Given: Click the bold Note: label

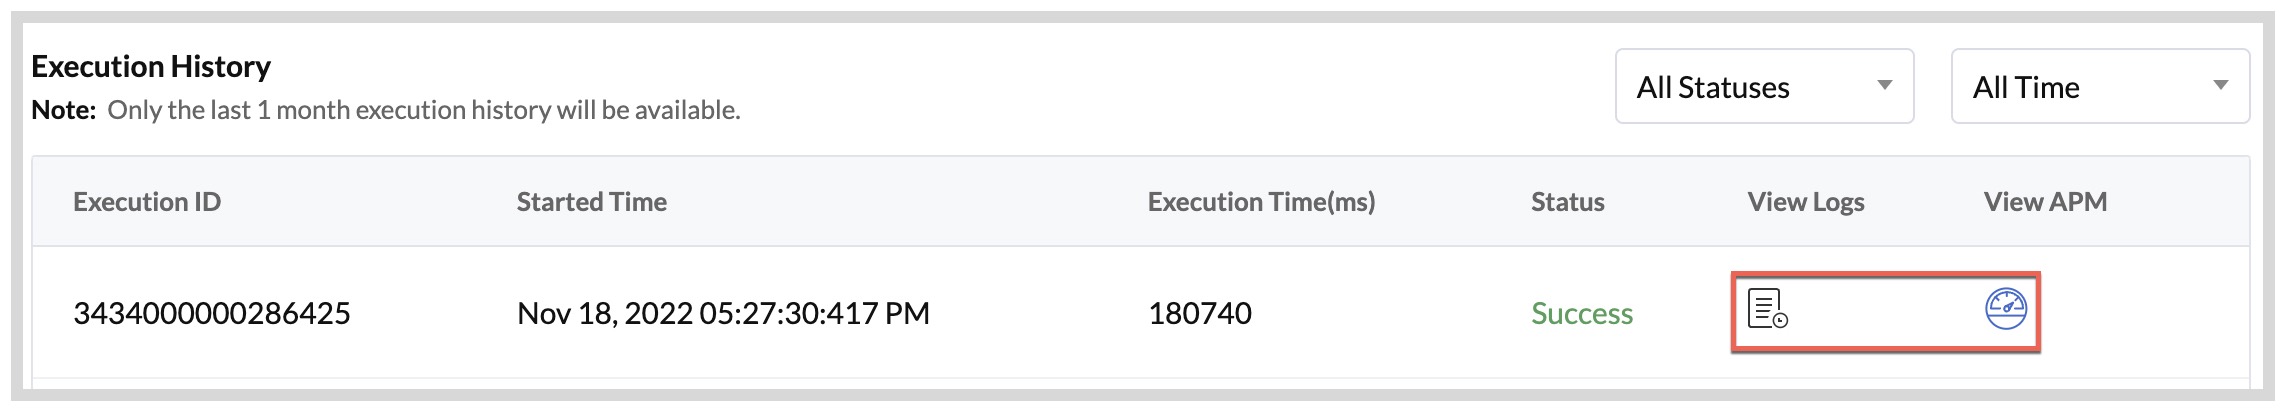Looking at the screenshot, I should pos(63,111).
